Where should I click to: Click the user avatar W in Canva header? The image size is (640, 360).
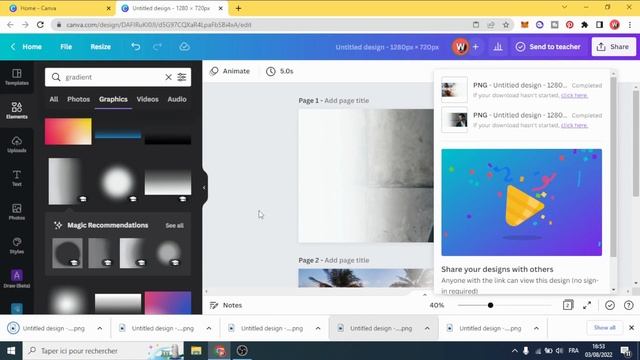pyautogui.click(x=460, y=47)
